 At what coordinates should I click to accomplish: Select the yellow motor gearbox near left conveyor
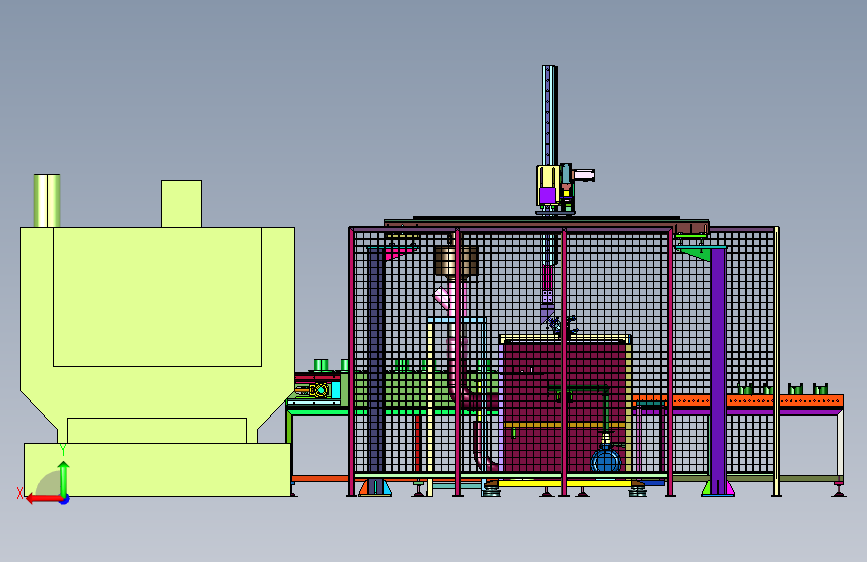click(x=319, y=390)
